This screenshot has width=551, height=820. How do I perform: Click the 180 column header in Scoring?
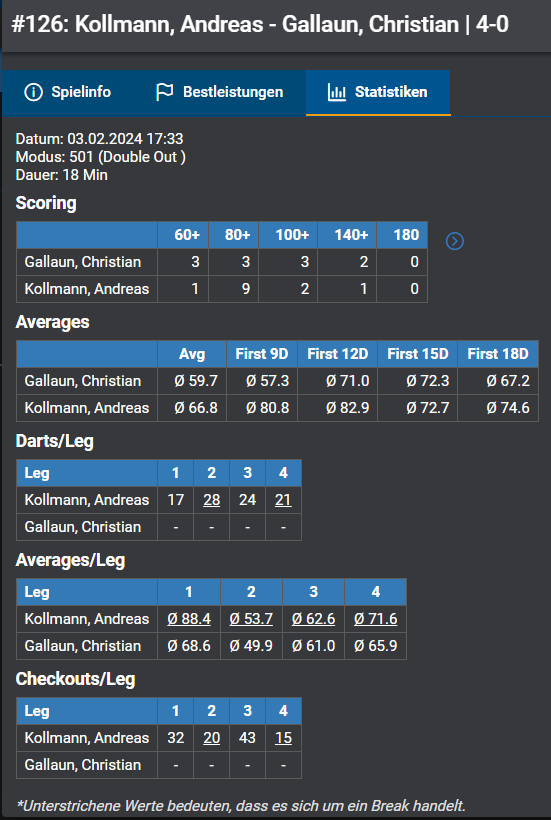coord(402,235)
